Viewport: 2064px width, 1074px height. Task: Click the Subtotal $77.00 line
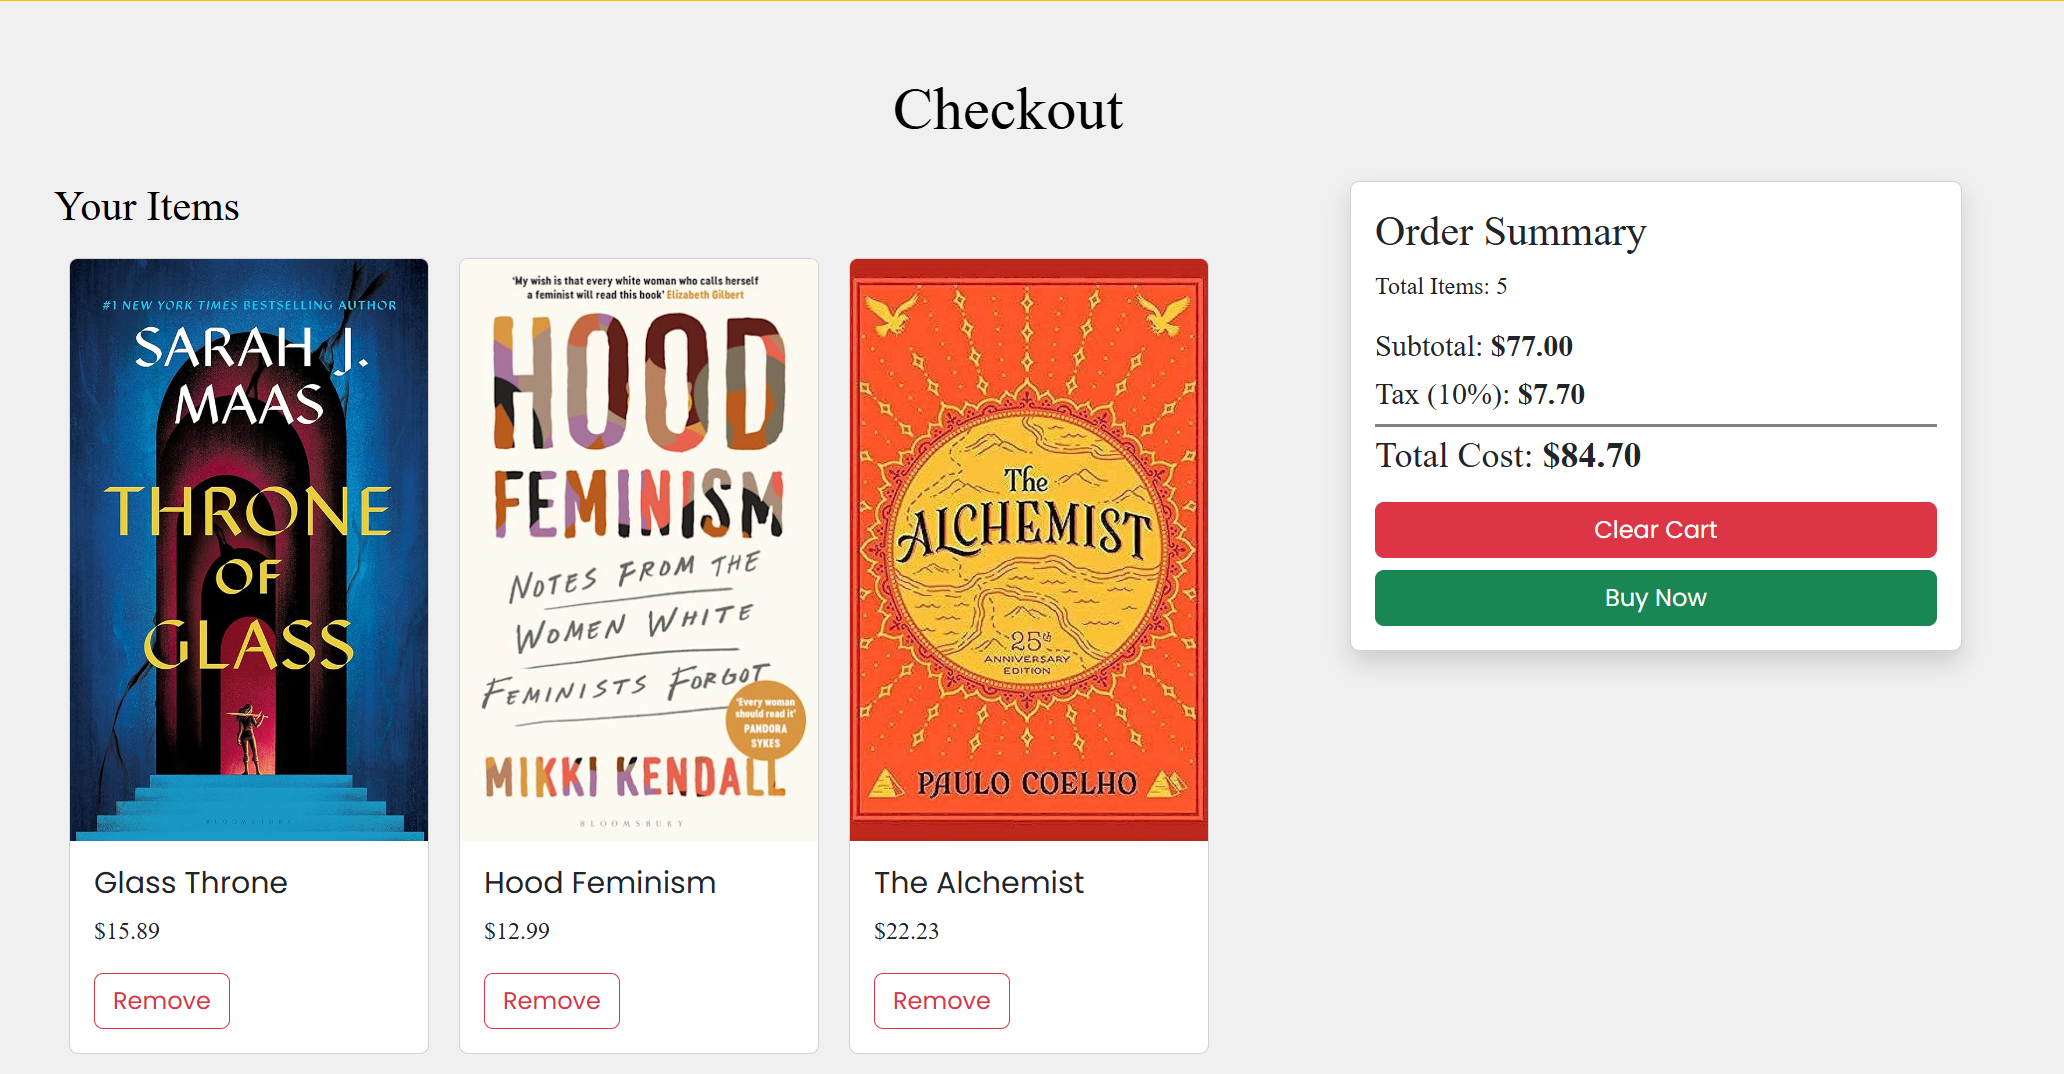point(1474,346)
